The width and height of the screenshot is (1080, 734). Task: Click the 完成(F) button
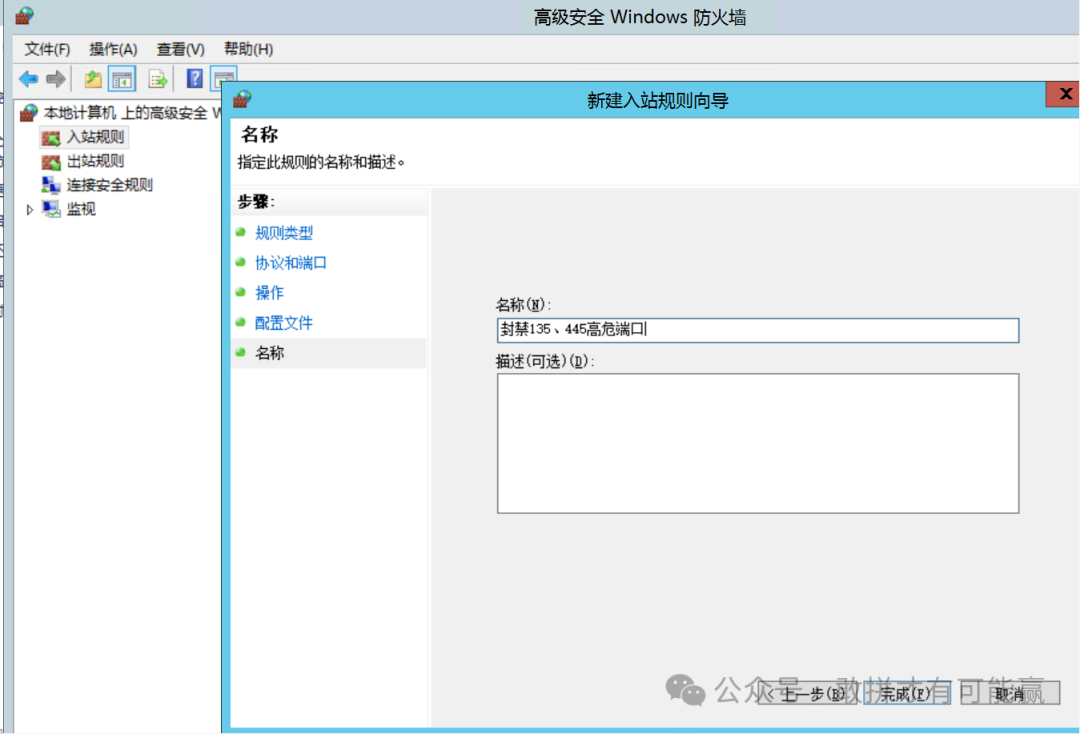(907, 693)
